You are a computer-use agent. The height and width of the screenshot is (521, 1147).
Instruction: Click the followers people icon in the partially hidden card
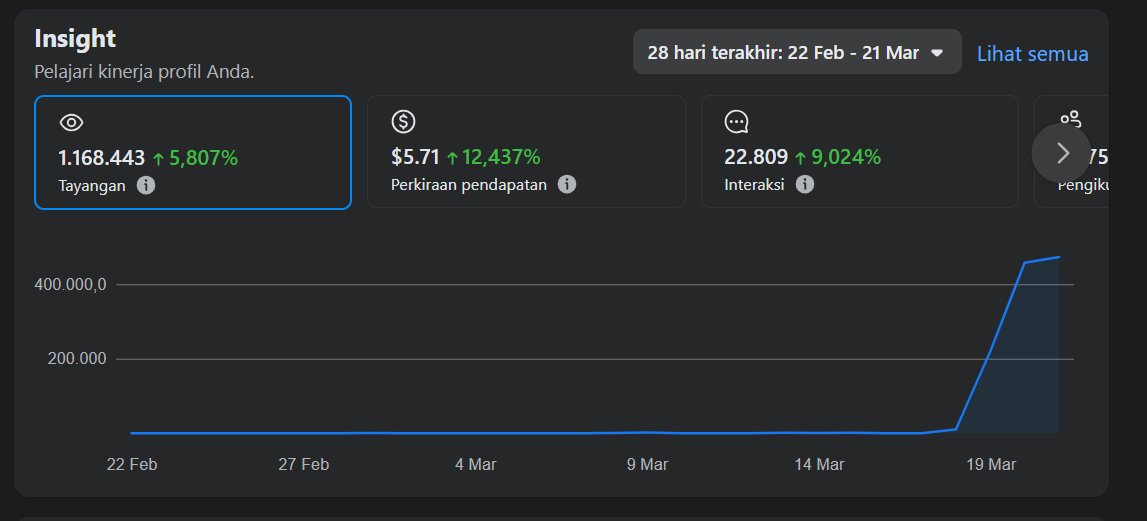click(1070, 119)
